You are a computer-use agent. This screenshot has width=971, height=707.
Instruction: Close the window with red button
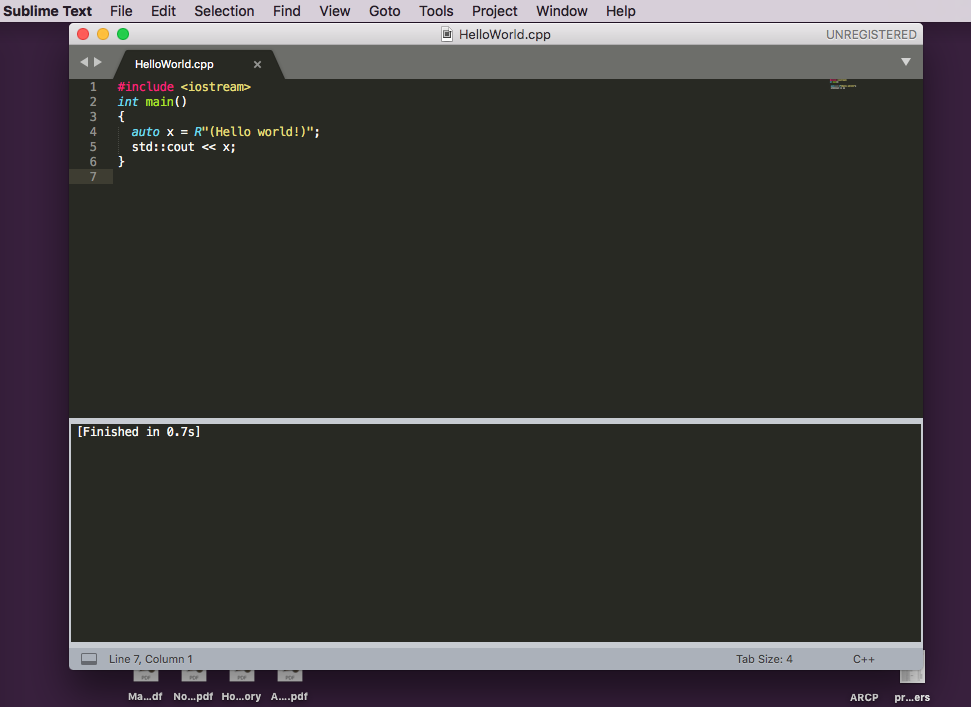point(83,34)
